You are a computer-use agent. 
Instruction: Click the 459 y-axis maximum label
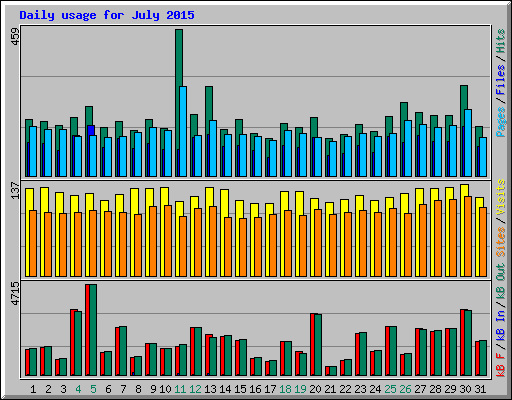(x=15, y=37)
